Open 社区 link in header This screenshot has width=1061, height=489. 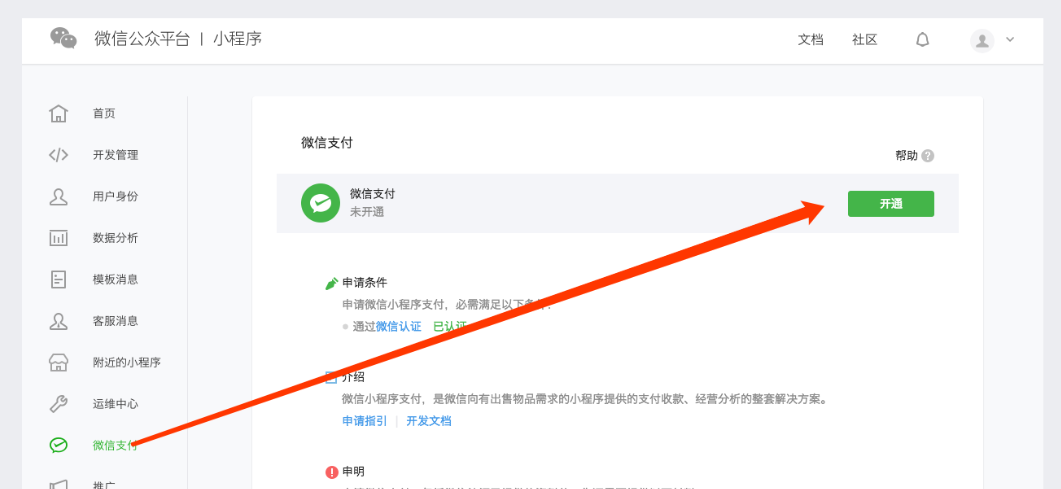click(865, 40)
